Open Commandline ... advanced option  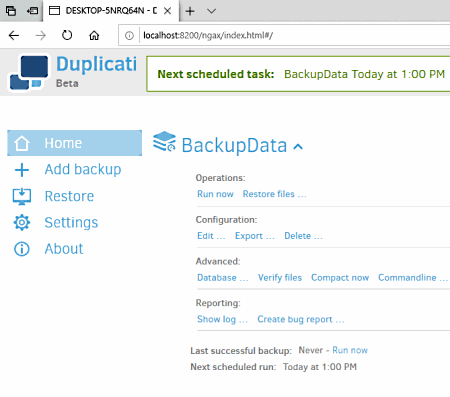[x=413, y=277]
